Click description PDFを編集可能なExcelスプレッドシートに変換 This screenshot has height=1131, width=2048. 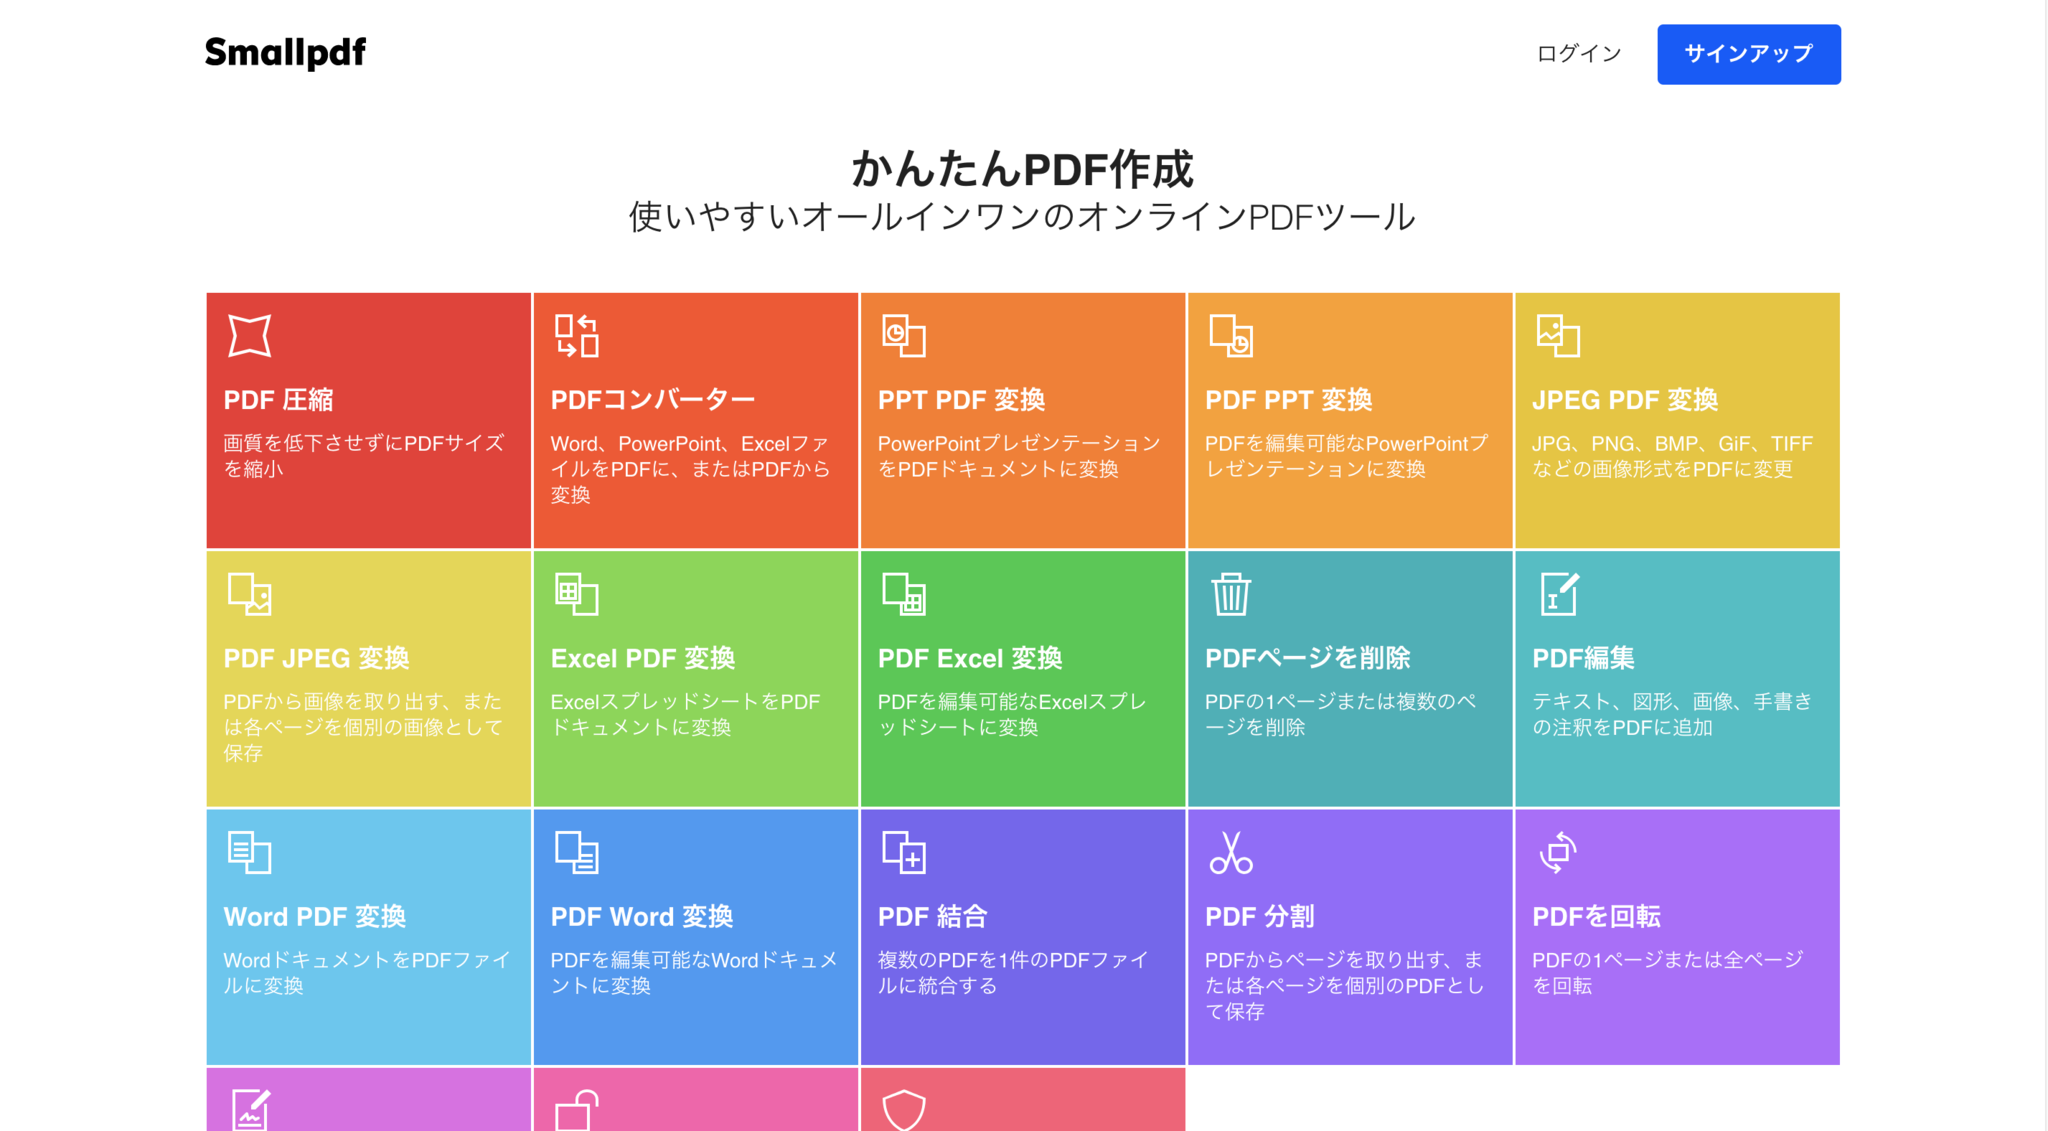click(1012, 714)
